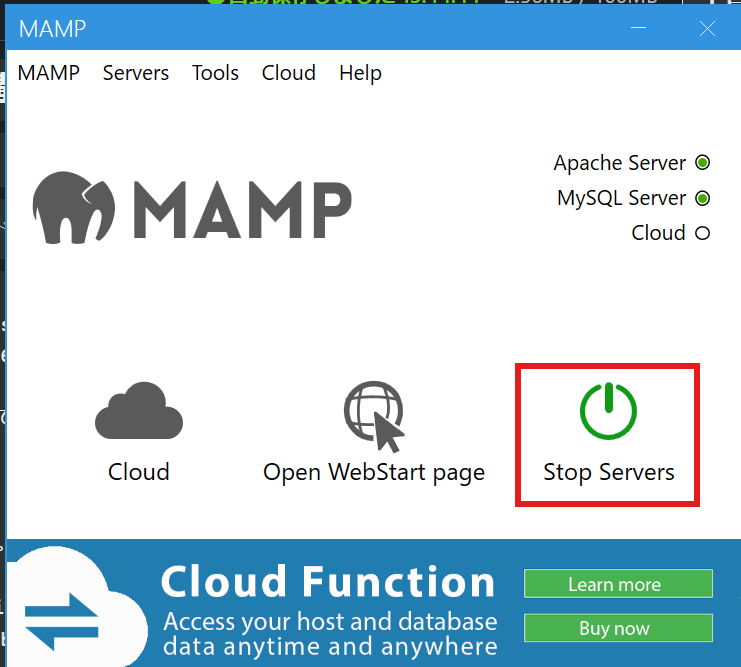
Task: Close the MAMP window
Action: coord(707,28)
